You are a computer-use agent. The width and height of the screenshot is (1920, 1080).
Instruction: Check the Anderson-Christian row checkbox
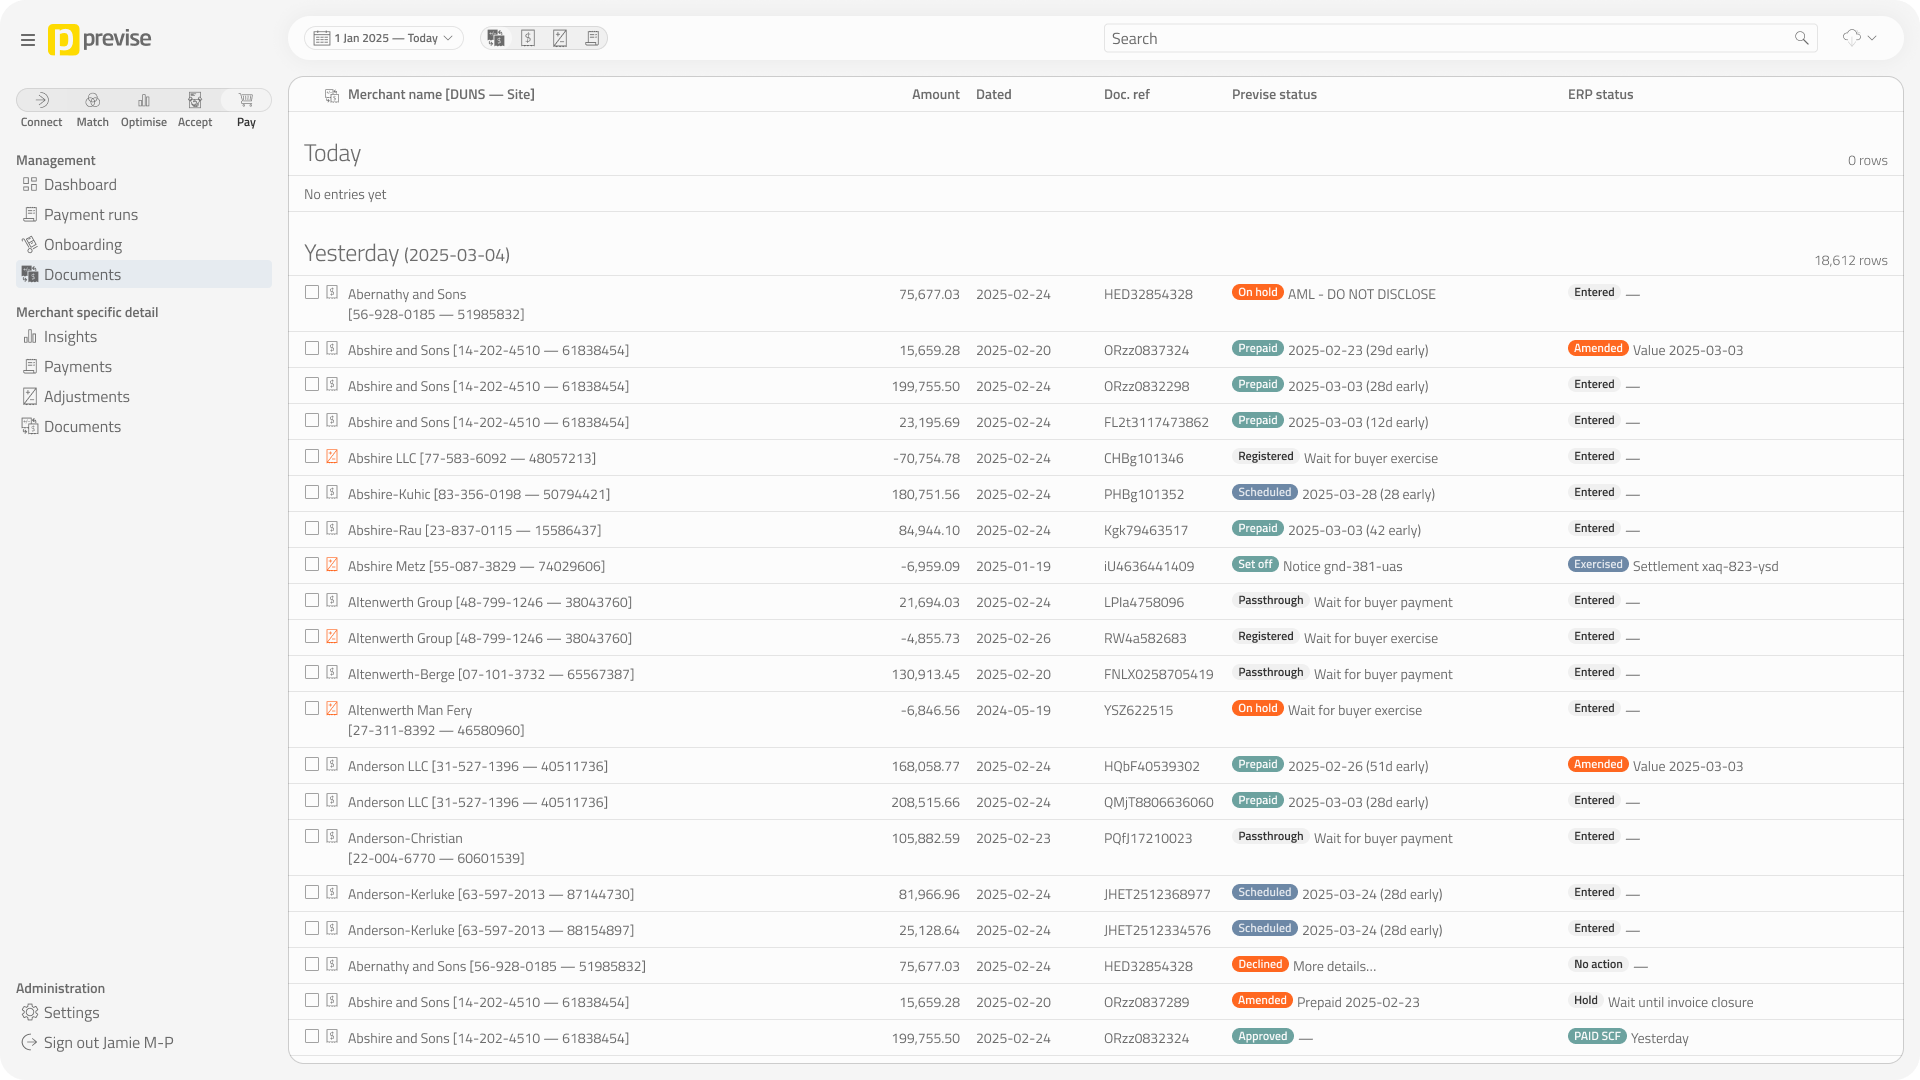[x=312, y=836]
